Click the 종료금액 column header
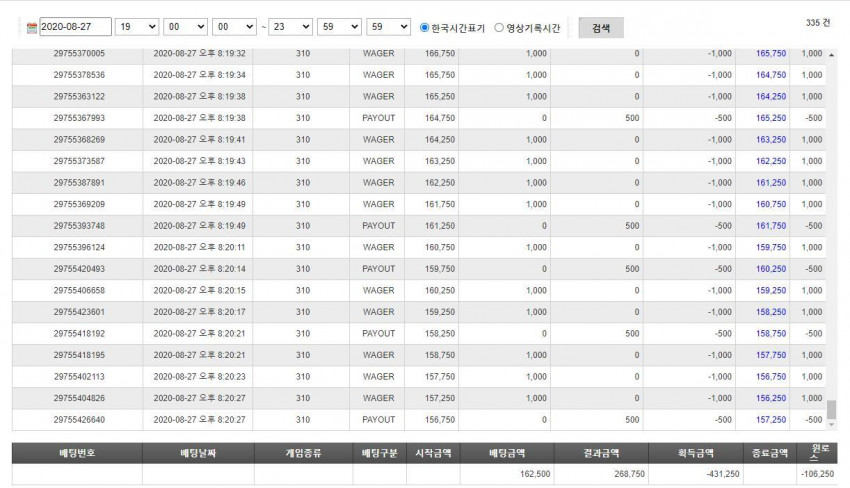850x488 pixels. coord(770,453)
